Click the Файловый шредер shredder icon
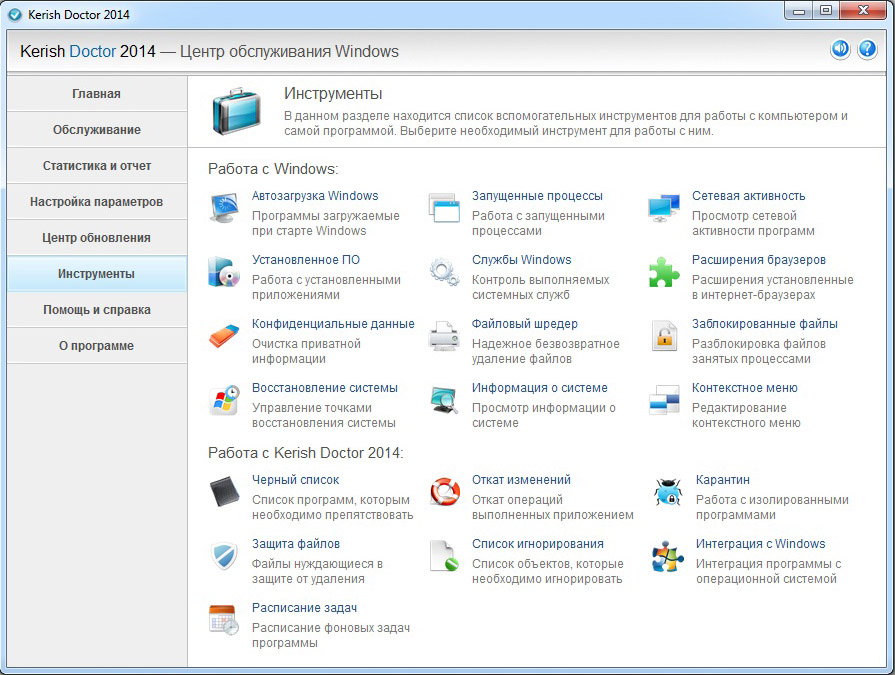The image size is (895, 675). point(444,336)
